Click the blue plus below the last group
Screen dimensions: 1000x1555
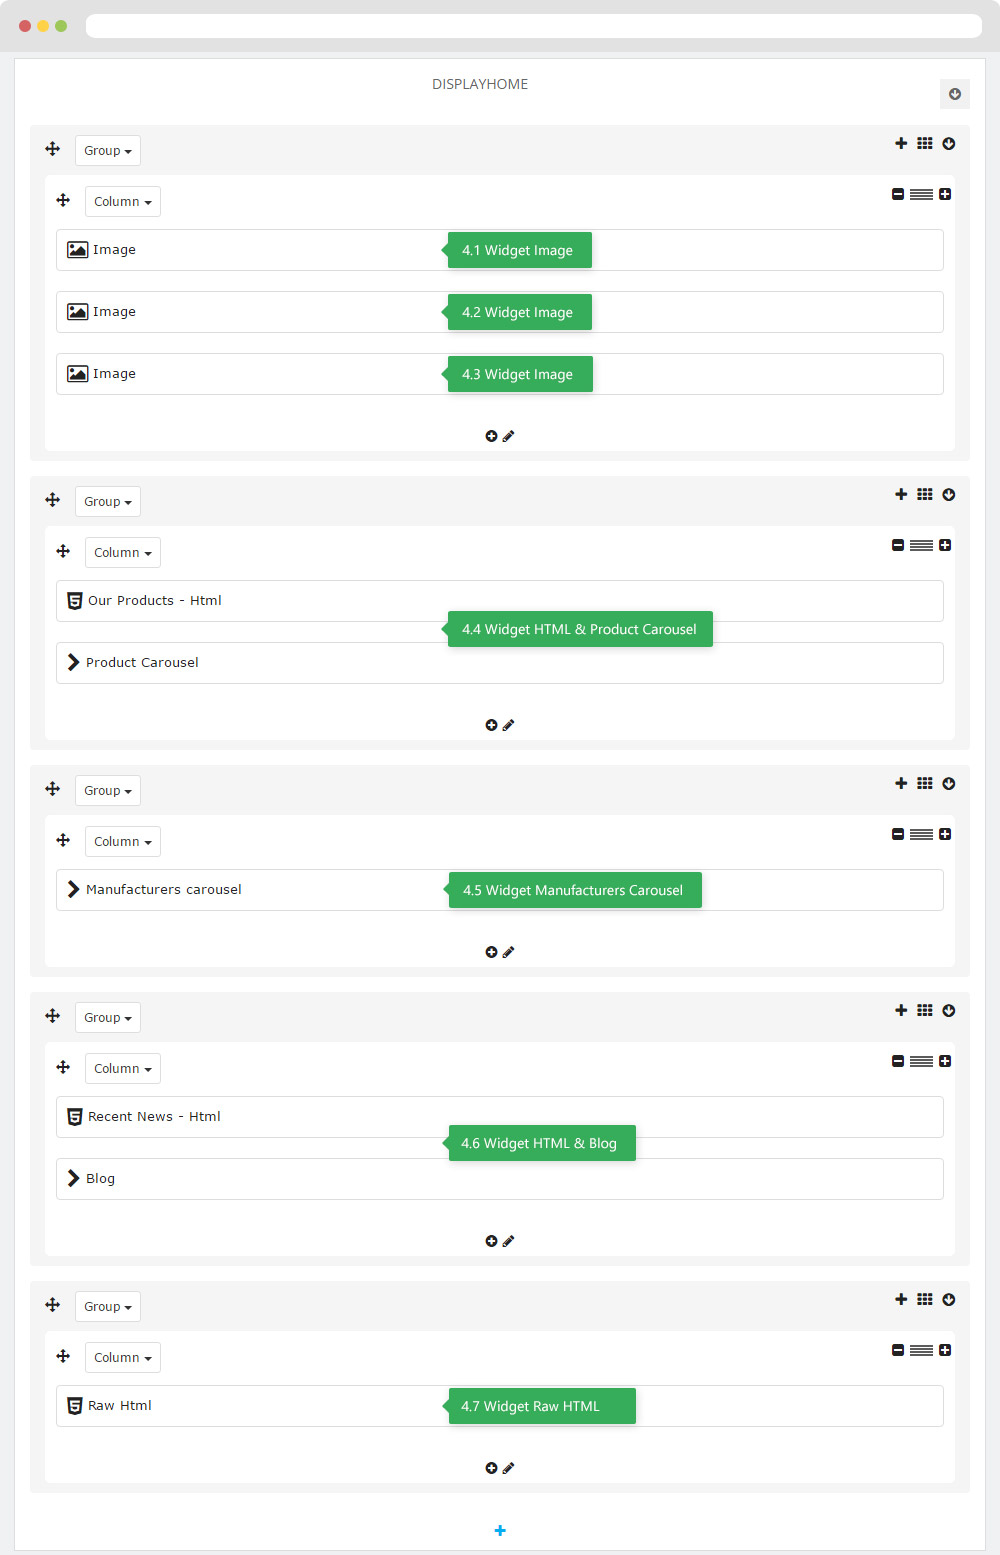pyautogui.click(x=500, y=1530)
